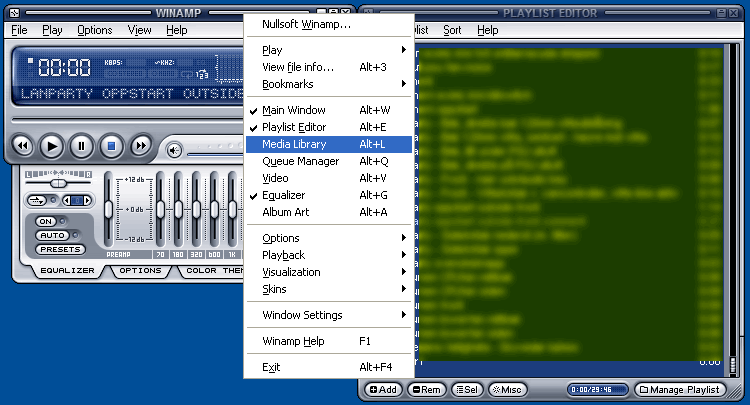This screenshot has width=750, height=405.
Task: Open the Help menu in Playlist Editor
Action: [x=487, y=30]
